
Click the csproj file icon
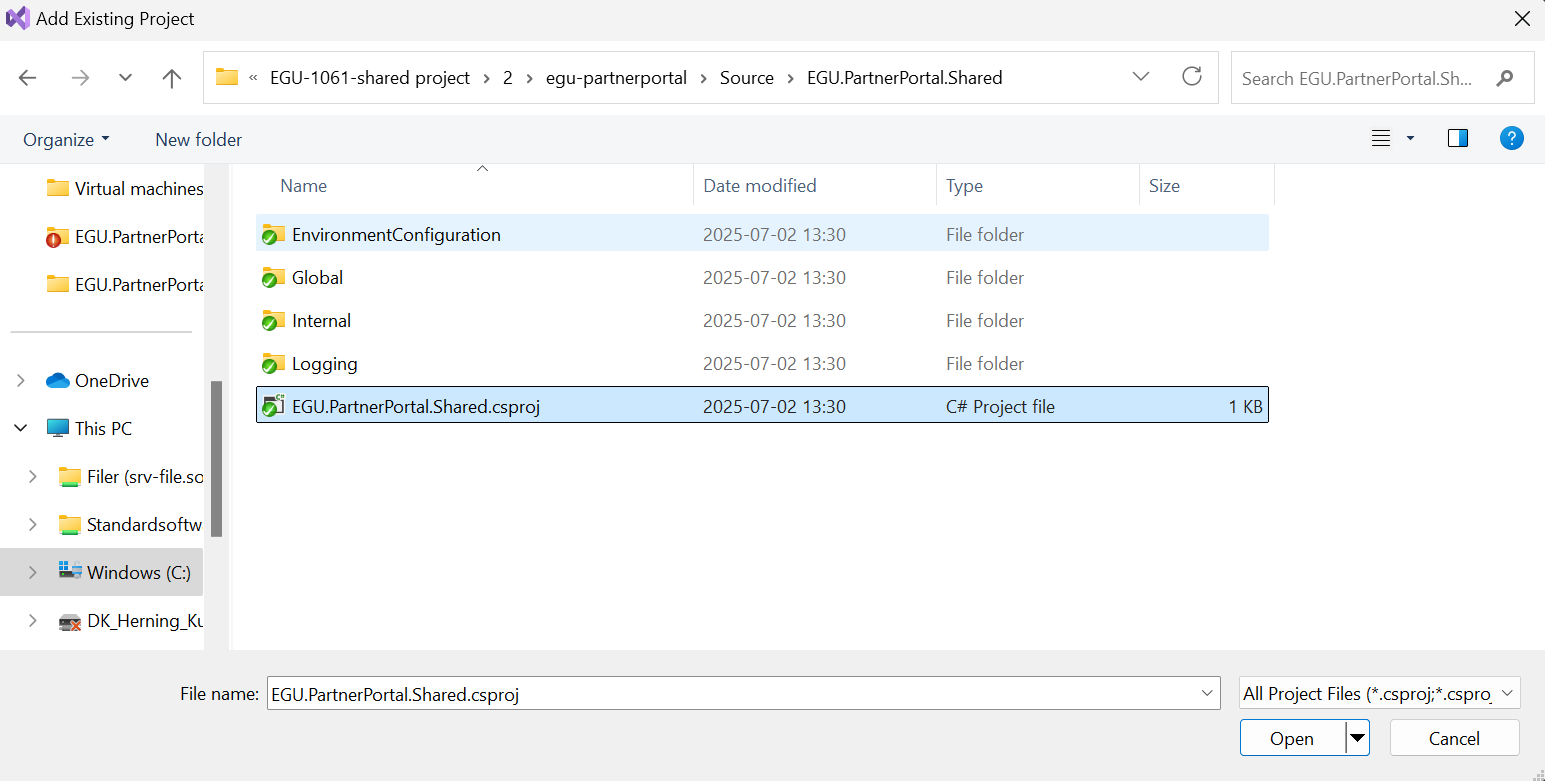point(273,406)
